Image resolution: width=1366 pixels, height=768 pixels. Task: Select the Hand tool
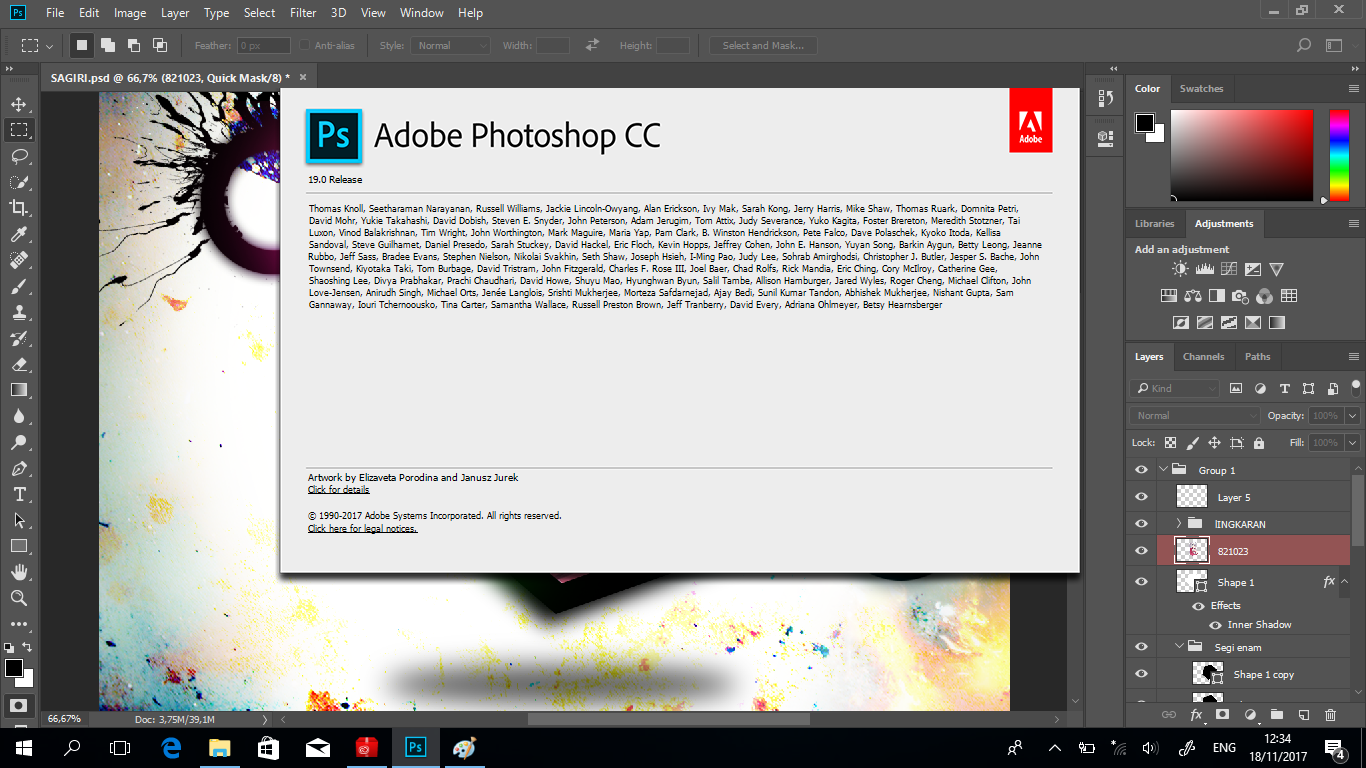click(18, 572)
